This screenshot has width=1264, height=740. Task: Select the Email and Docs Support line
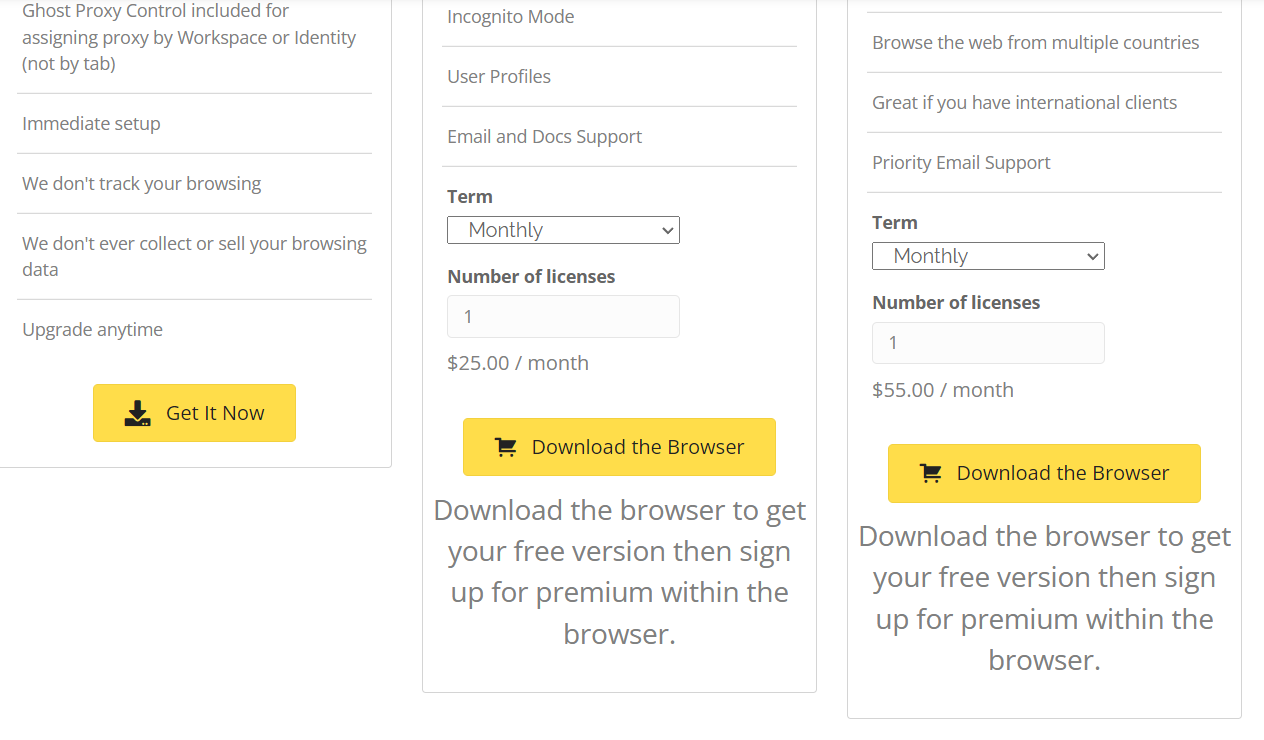tap(544, 136)
